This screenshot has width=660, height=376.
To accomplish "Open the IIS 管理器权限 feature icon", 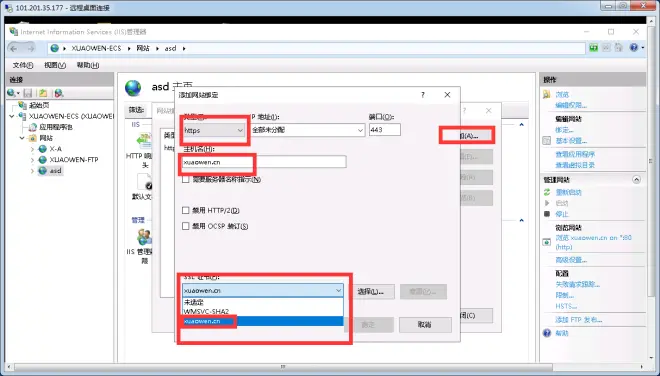I will [144, 237].
